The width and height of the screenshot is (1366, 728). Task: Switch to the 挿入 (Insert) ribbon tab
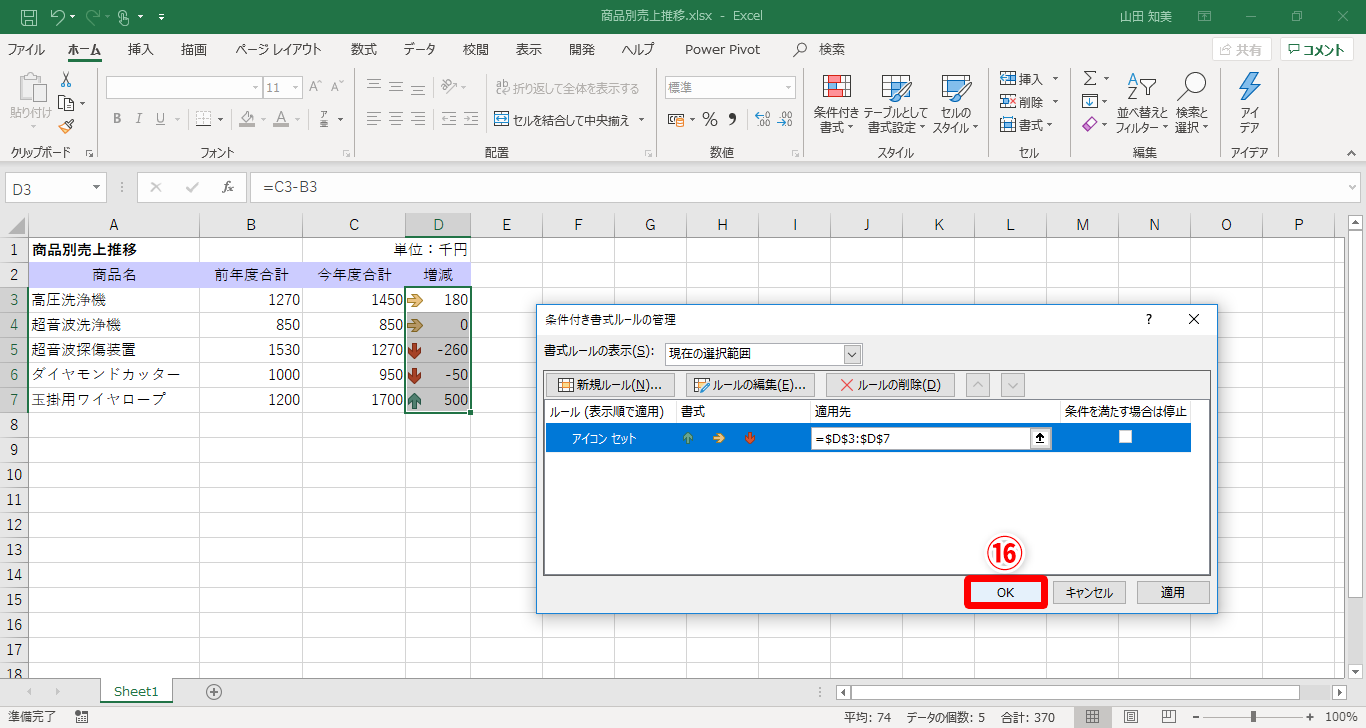coord(141,49)
